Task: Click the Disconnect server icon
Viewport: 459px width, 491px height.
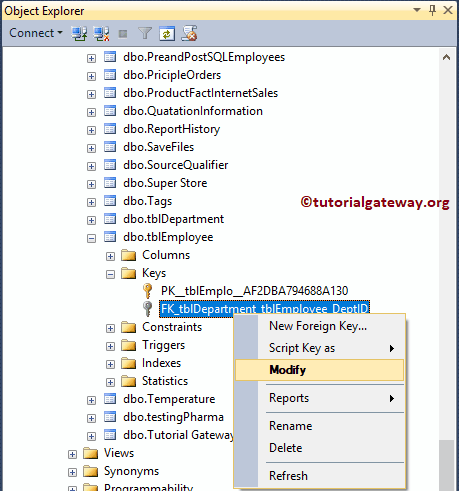Action: pos(101,34)
